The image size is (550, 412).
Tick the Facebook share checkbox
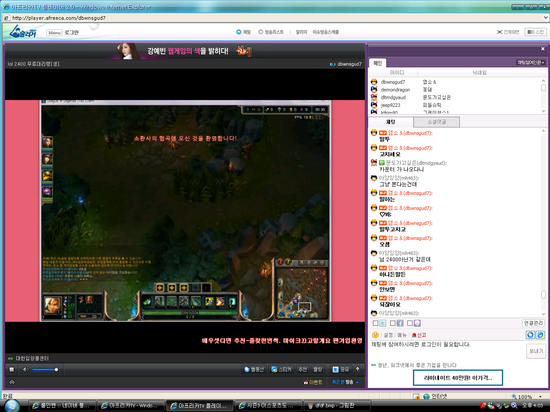coord(393,323)
